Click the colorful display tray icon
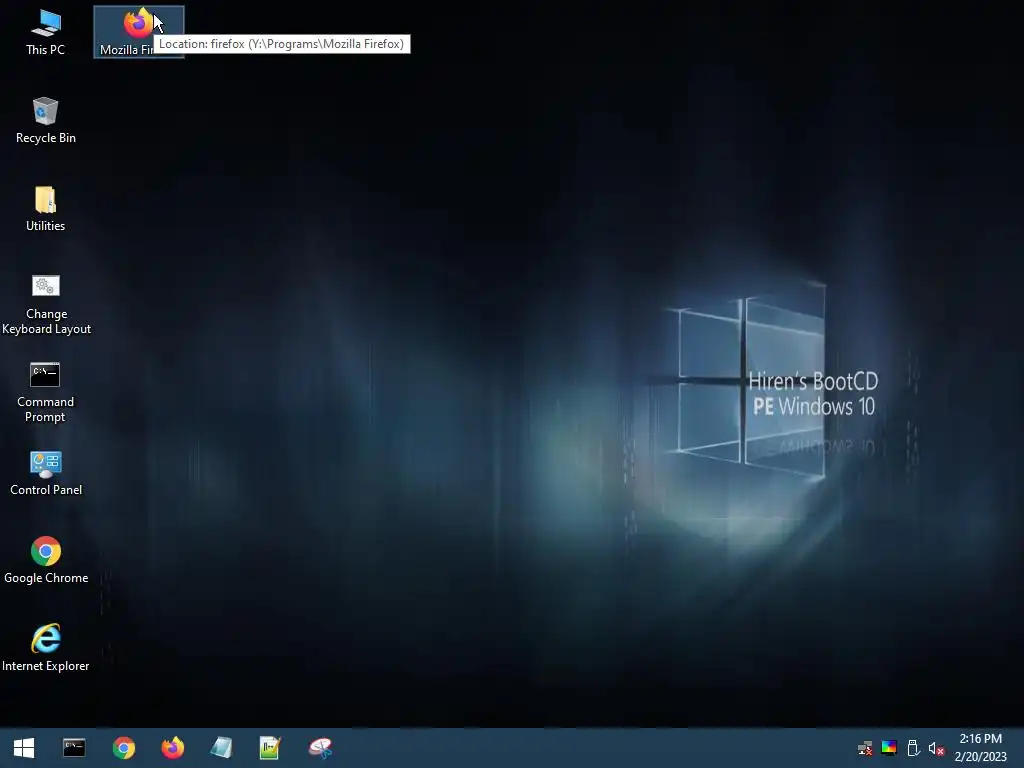 point(889,748)
